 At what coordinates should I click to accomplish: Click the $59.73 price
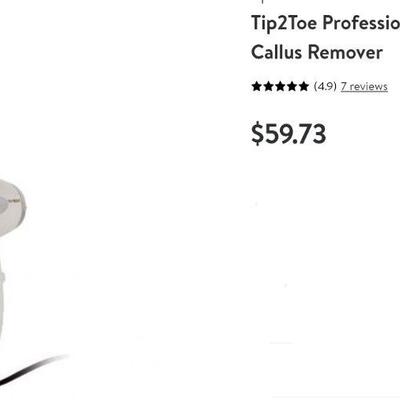point(289,134)
